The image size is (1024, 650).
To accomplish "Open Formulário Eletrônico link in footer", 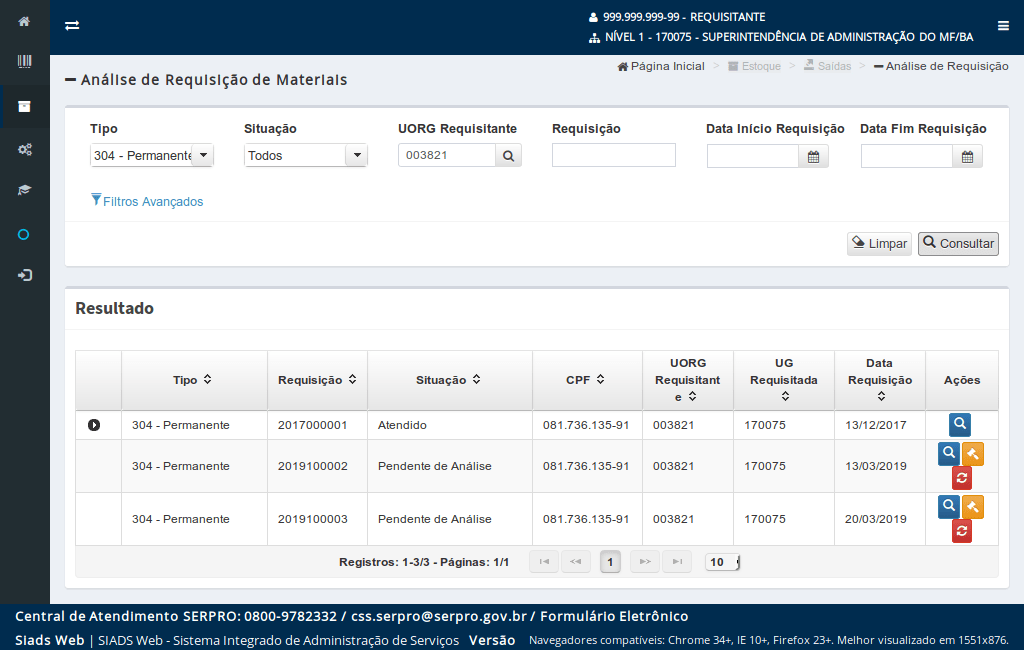I will [x=614, y=617].
